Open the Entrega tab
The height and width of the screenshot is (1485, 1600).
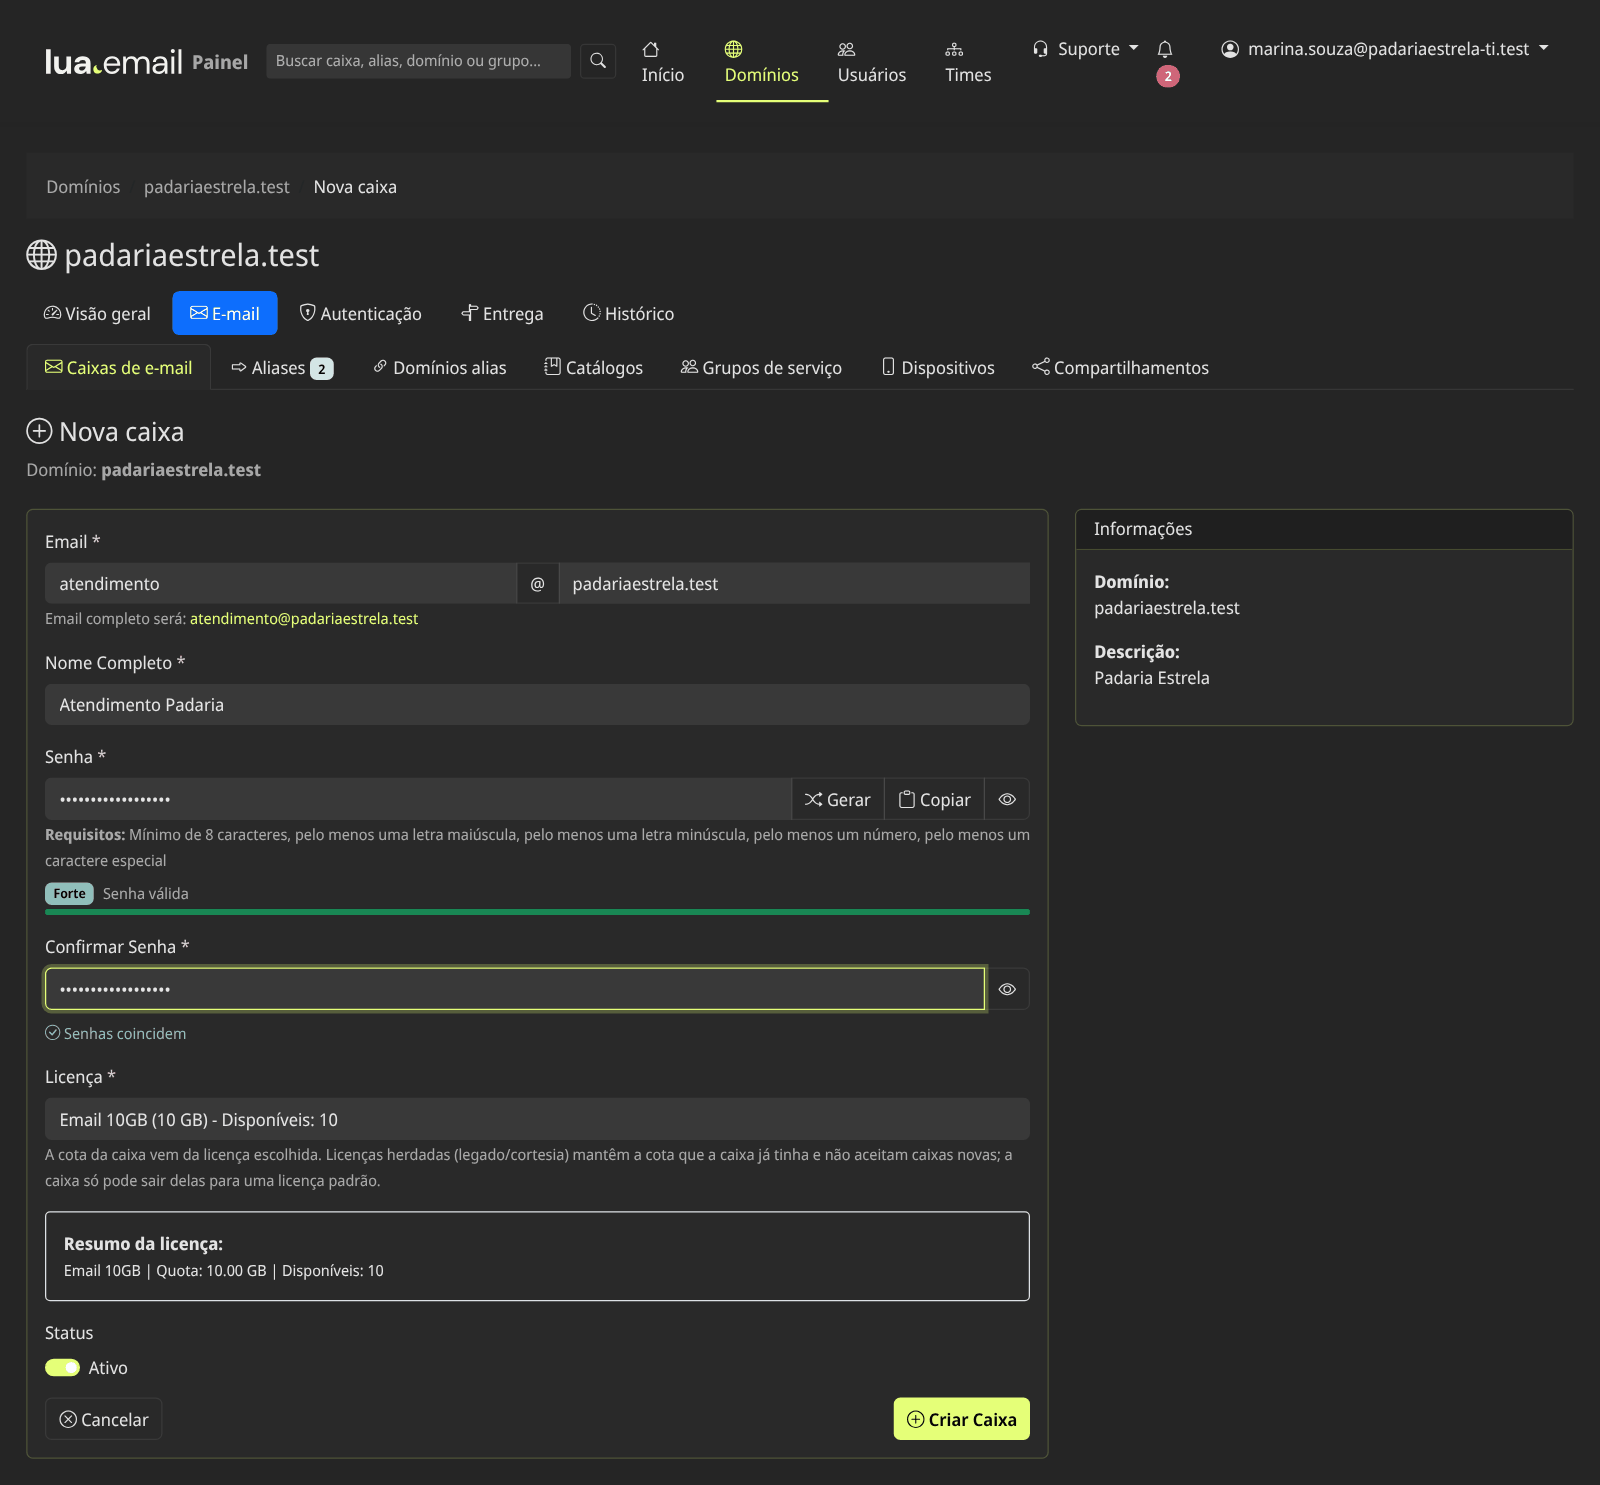[502, 313]
